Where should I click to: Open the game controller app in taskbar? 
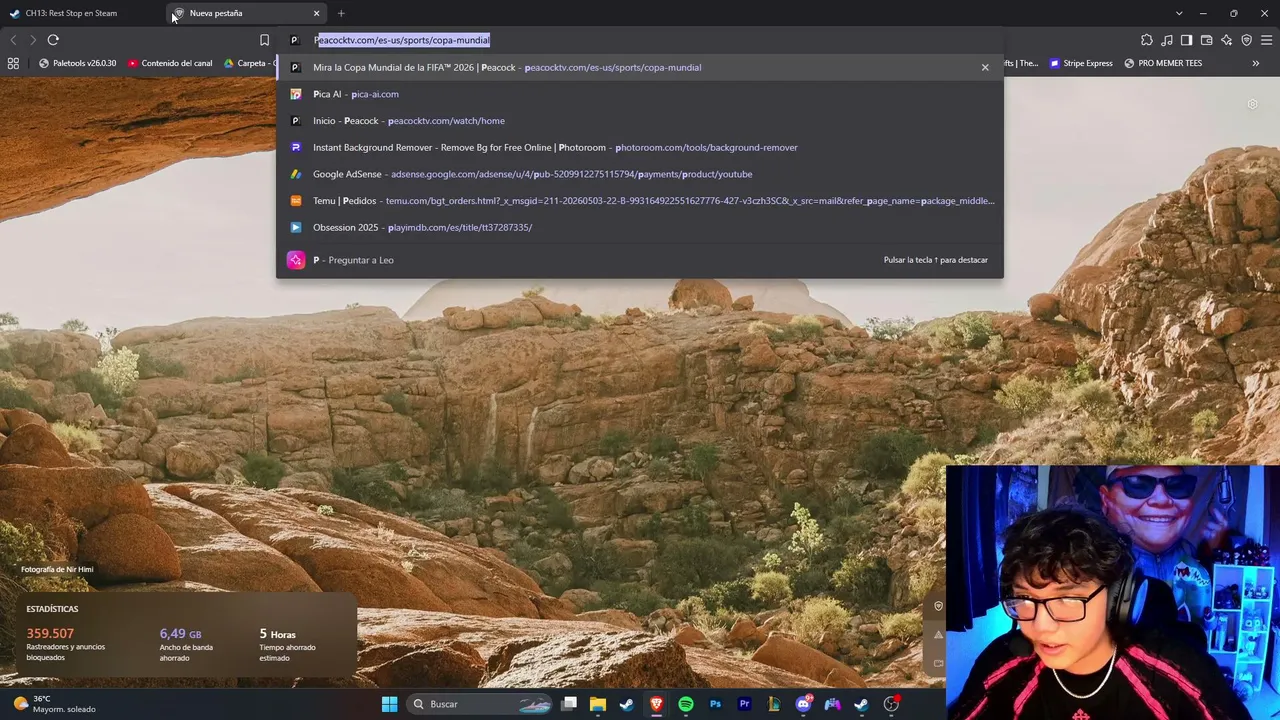coord(832,704)
